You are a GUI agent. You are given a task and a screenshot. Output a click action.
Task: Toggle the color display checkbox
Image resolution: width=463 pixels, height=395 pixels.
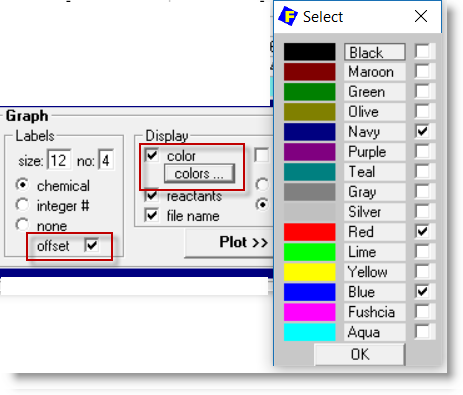coord(152,155)
